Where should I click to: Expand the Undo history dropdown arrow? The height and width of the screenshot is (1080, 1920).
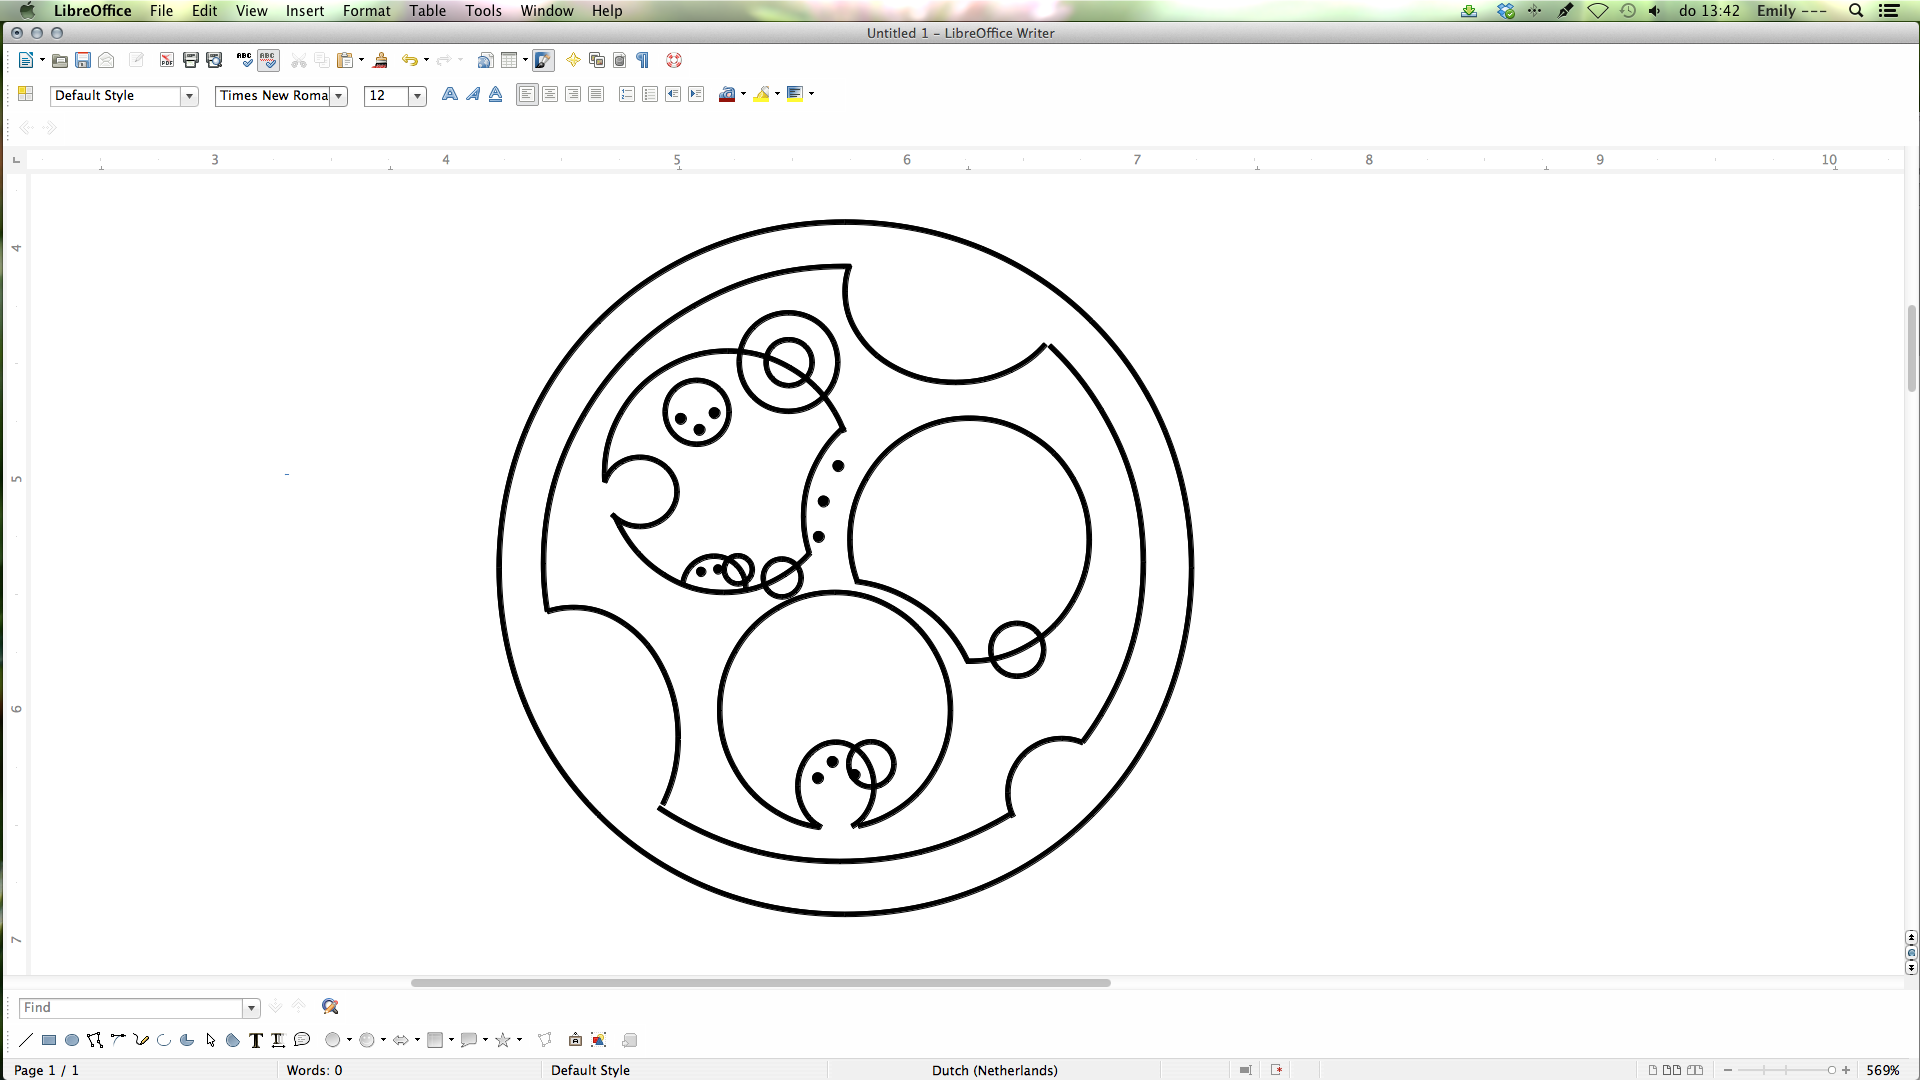point(427,61)
